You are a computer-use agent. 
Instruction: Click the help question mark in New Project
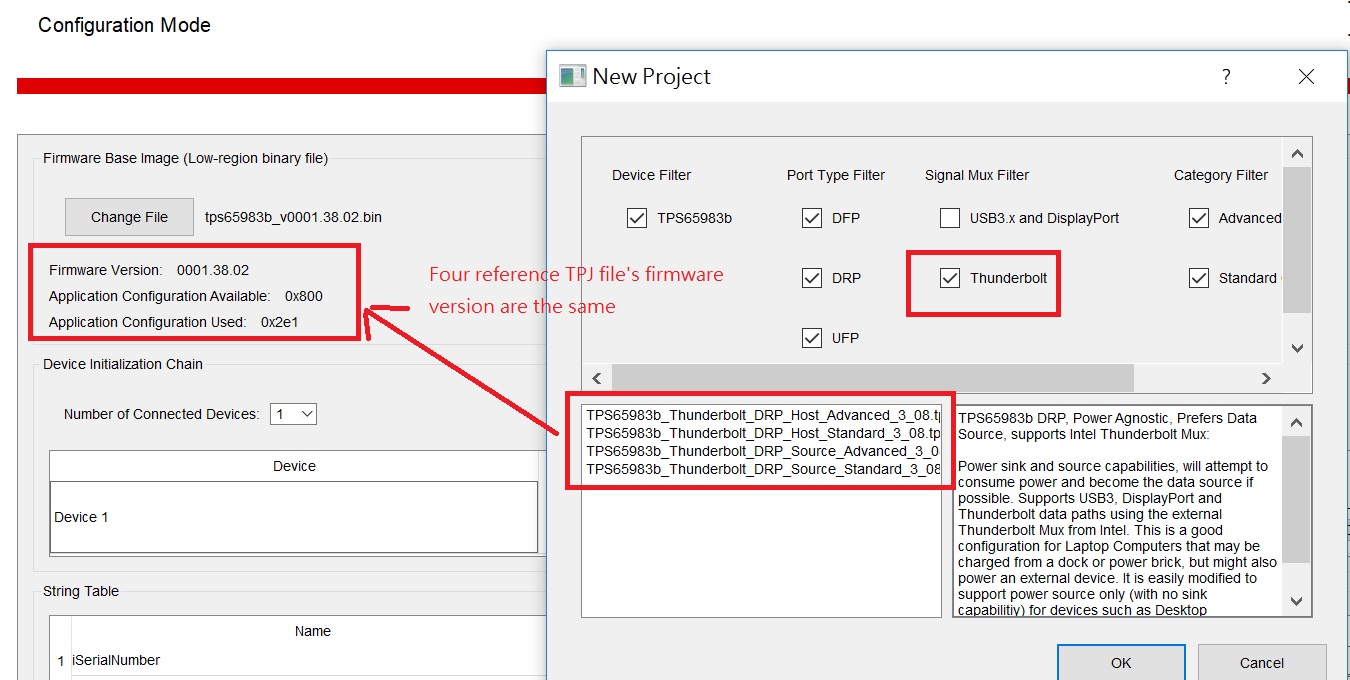point(1226,76)
